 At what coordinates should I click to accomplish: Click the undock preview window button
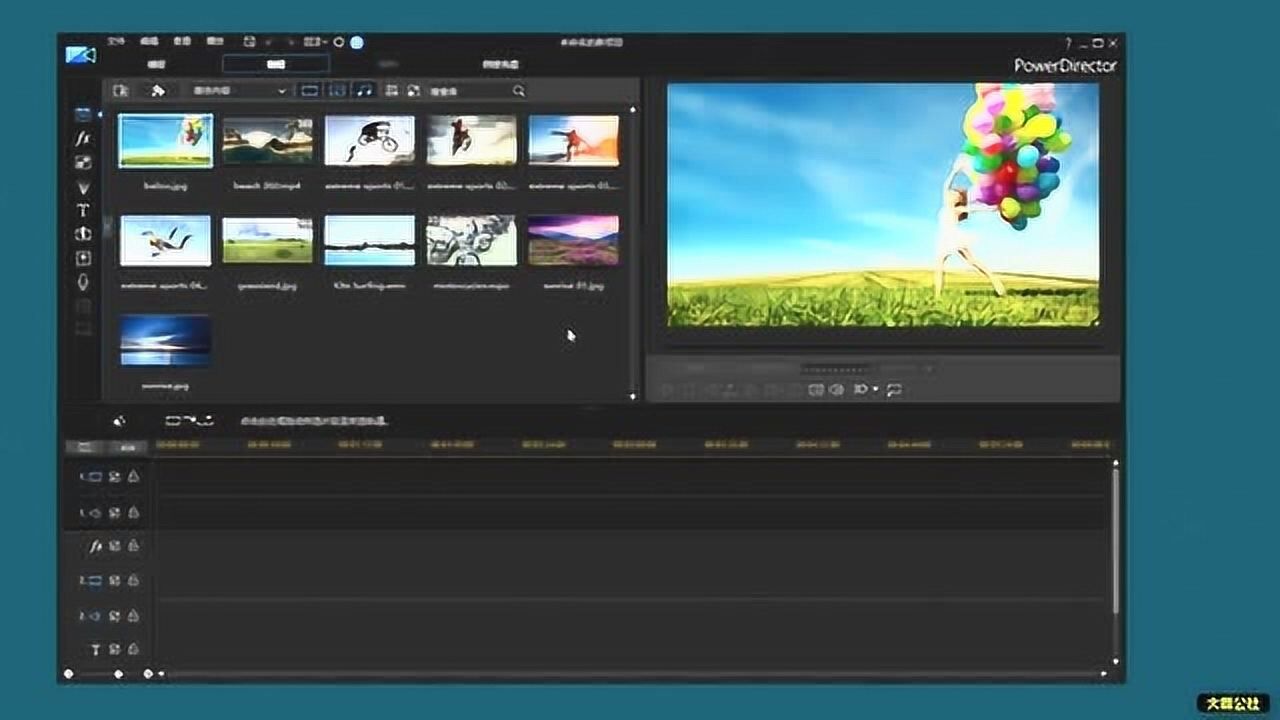894,389
